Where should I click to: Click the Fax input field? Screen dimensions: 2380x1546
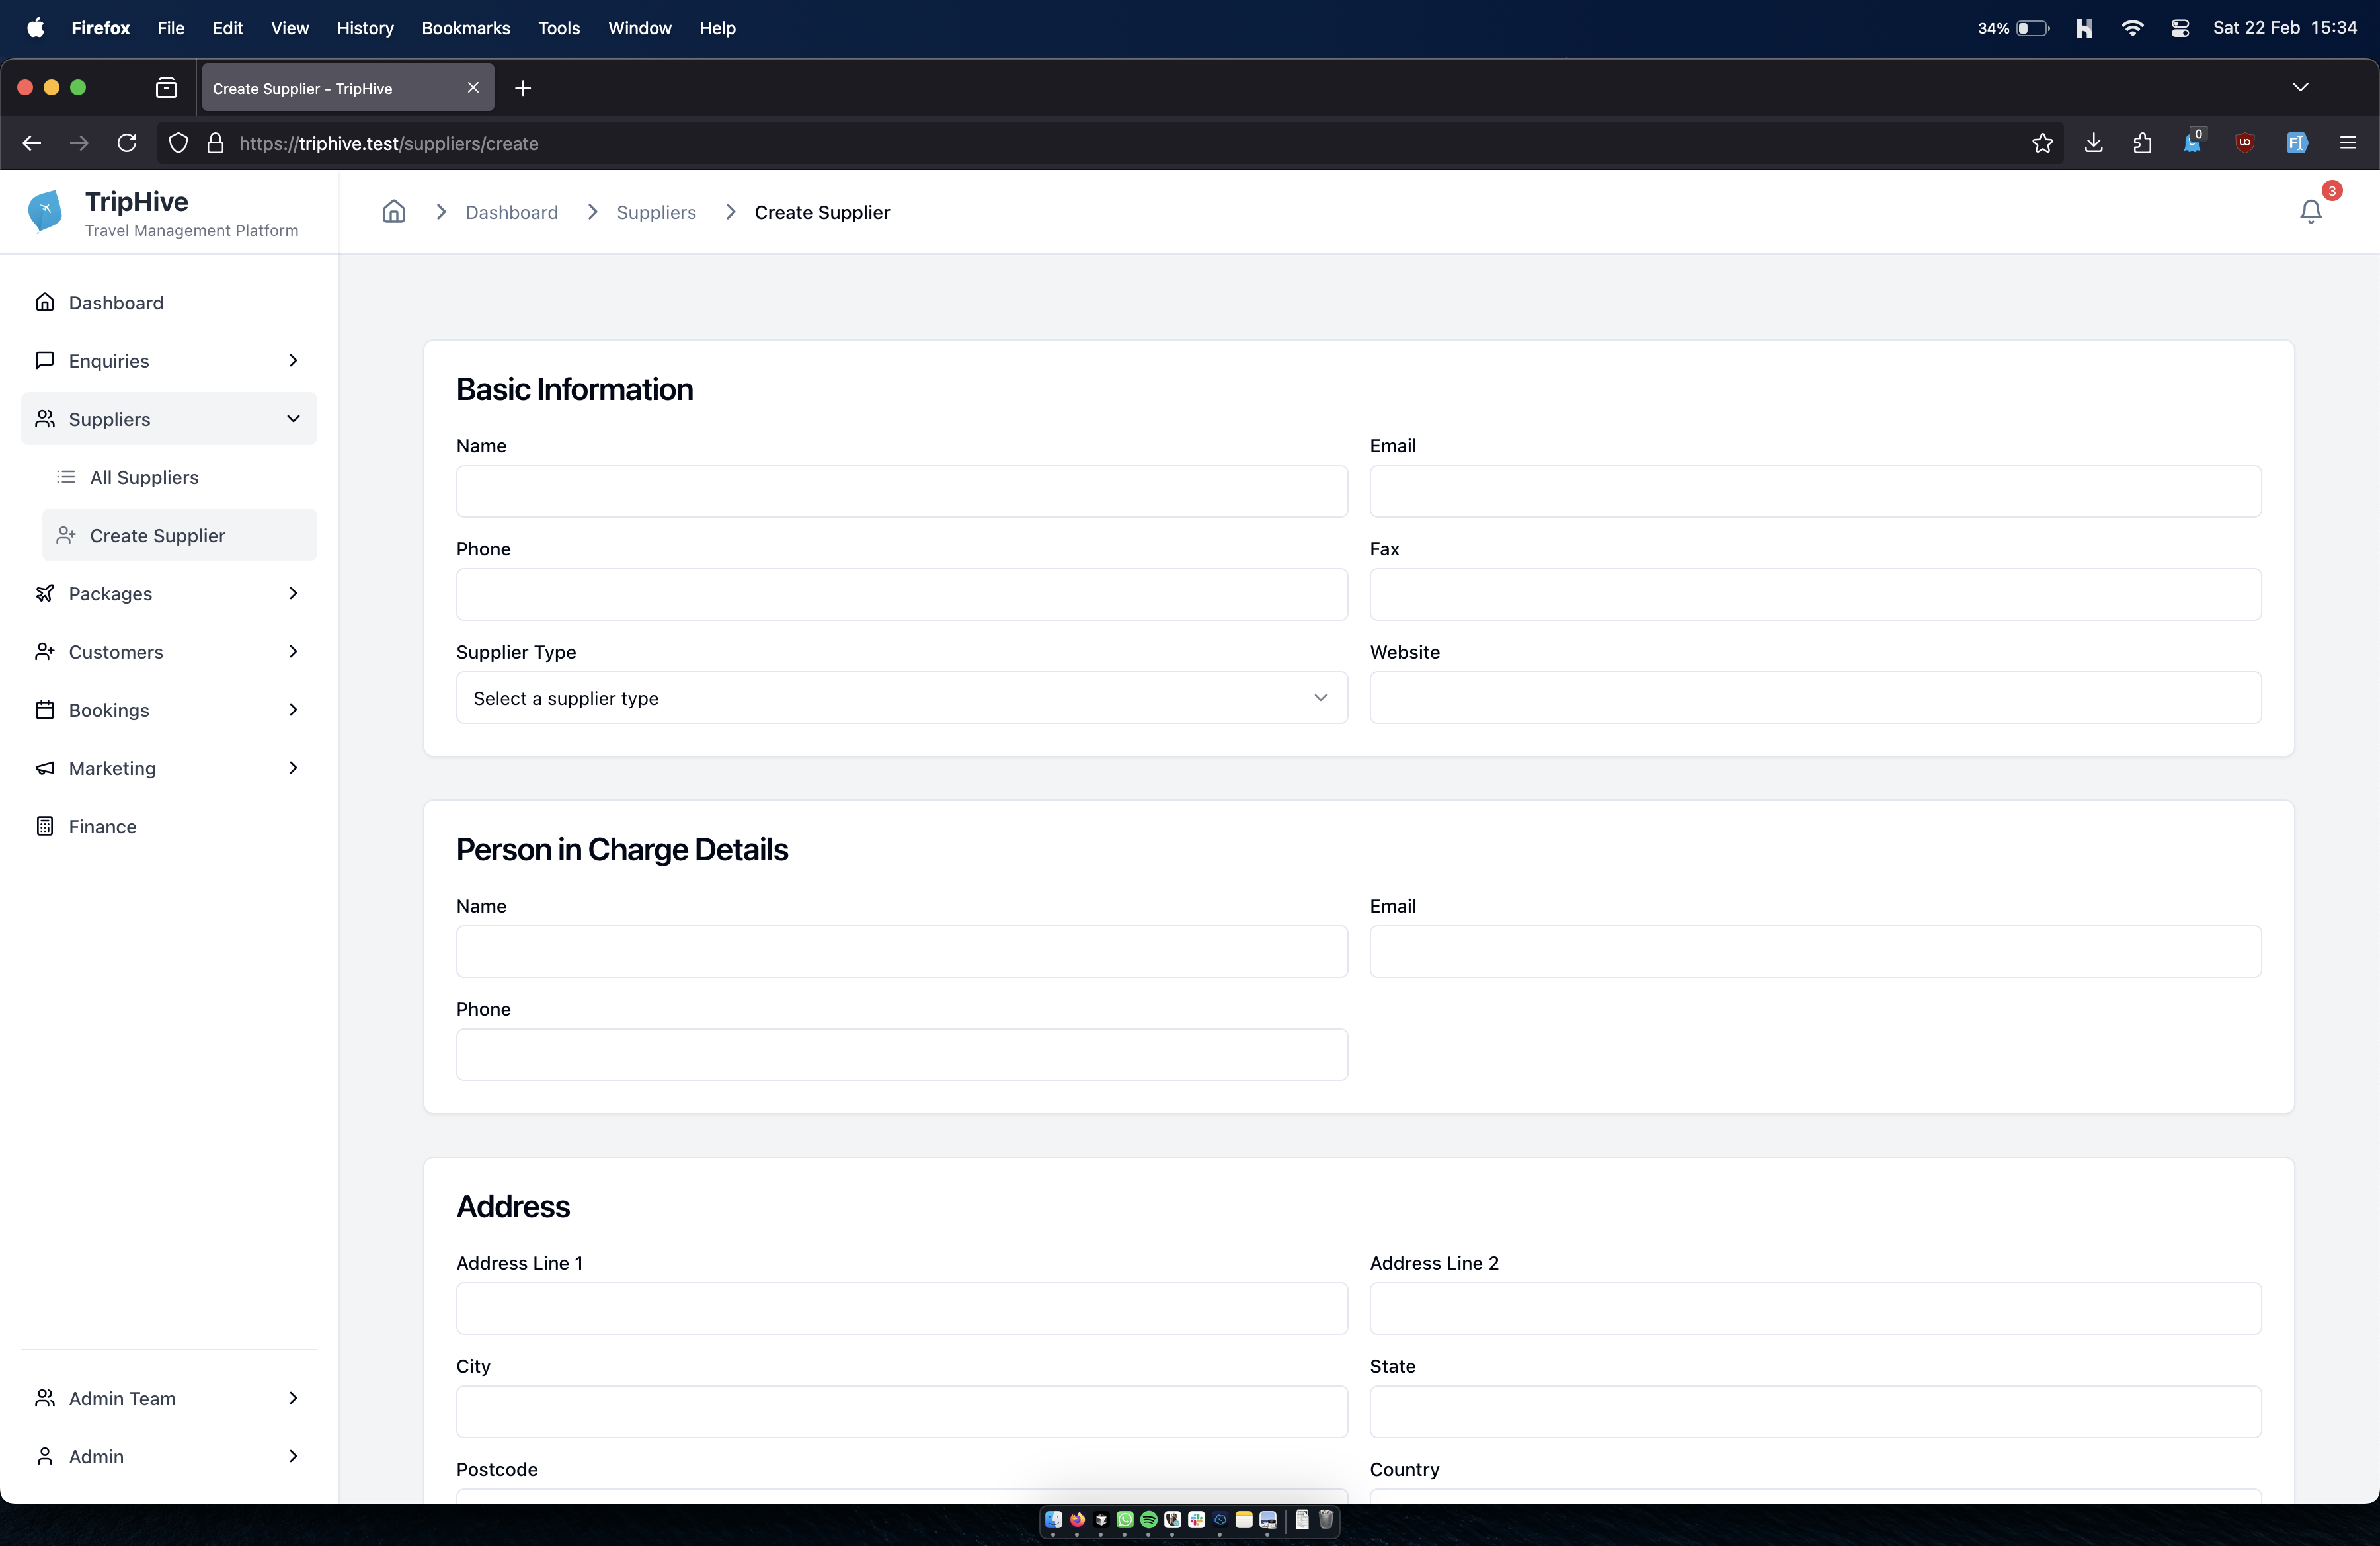(1815, 594)
